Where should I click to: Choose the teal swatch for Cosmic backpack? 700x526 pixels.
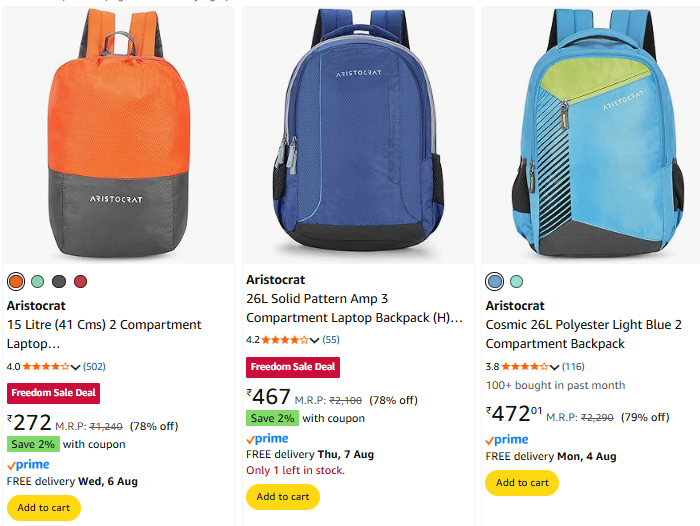pyautogui.click(x=516, y=281)
